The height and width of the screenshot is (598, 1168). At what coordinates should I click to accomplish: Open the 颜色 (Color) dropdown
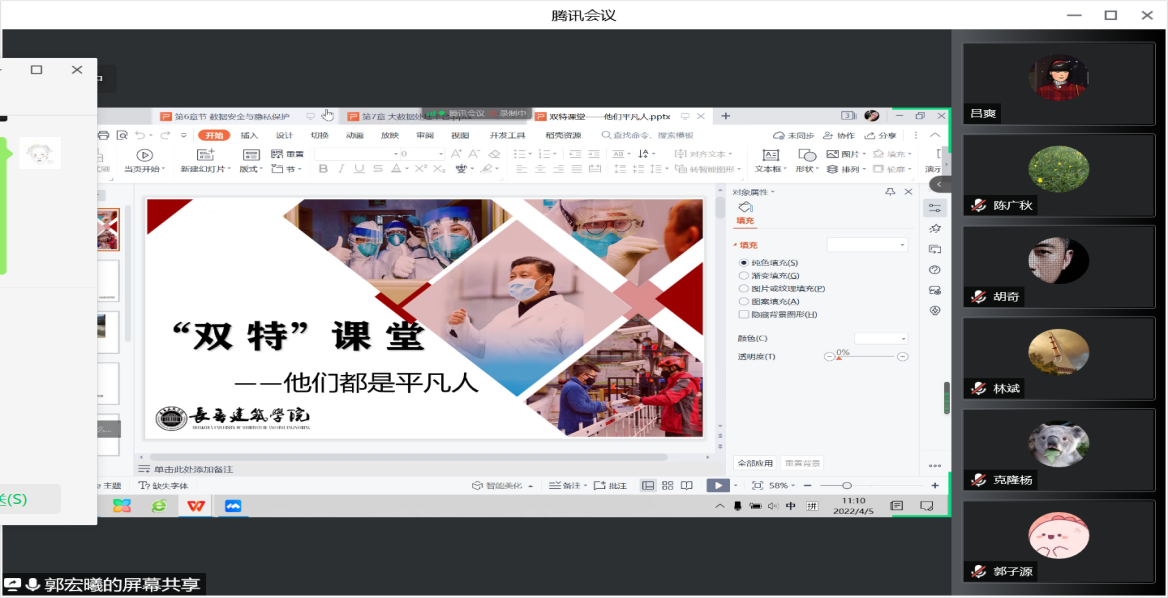point(880,339)
